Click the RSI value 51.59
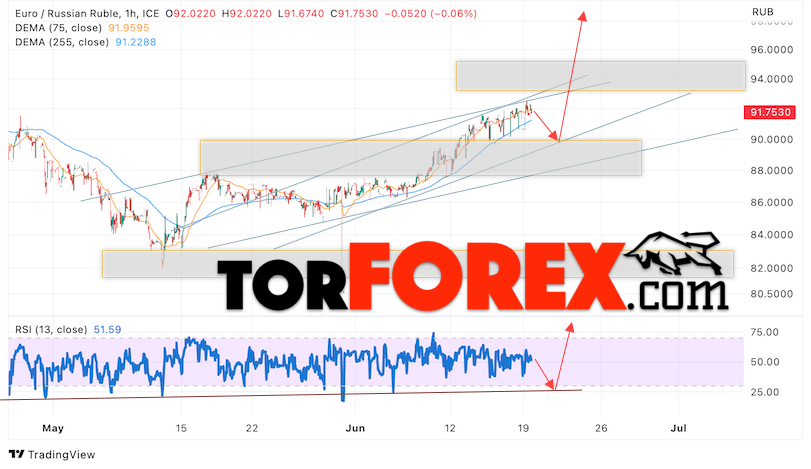This screenshot has width=811, height=469. [x=107, y=329]
